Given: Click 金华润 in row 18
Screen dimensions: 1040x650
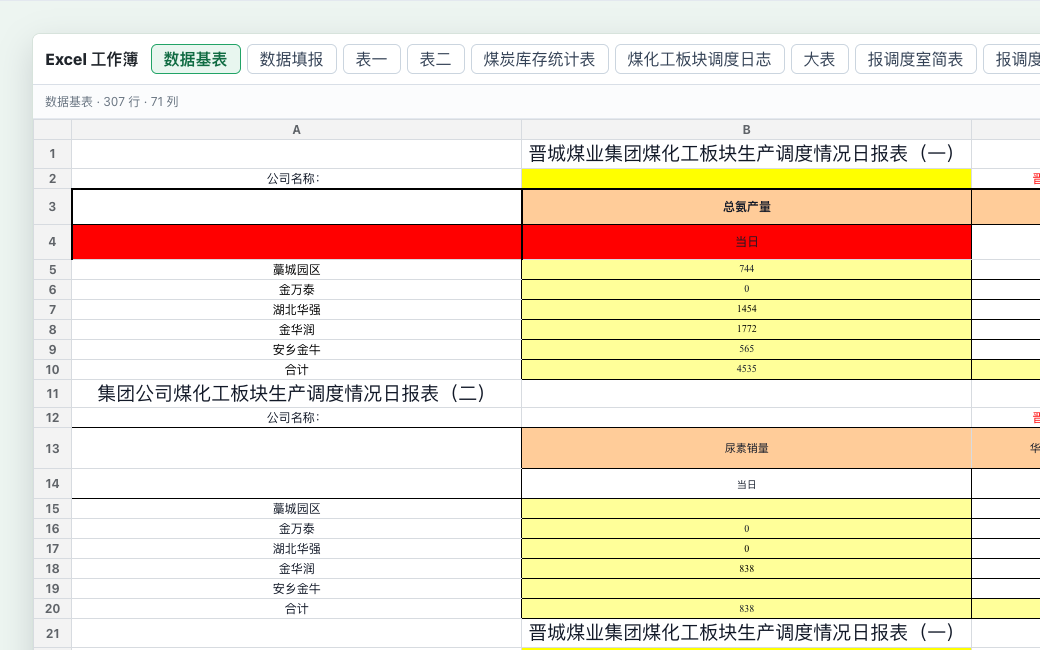Looking at the screenshot, I should (296, 568).
